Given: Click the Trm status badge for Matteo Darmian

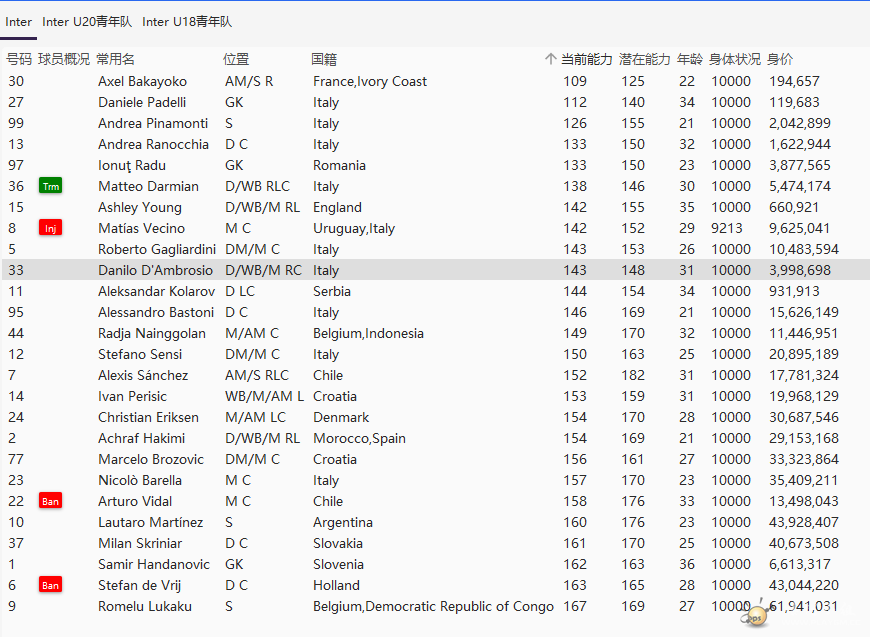Looking at the screenshot, I should pyautogui.click(x=50, y=186).
